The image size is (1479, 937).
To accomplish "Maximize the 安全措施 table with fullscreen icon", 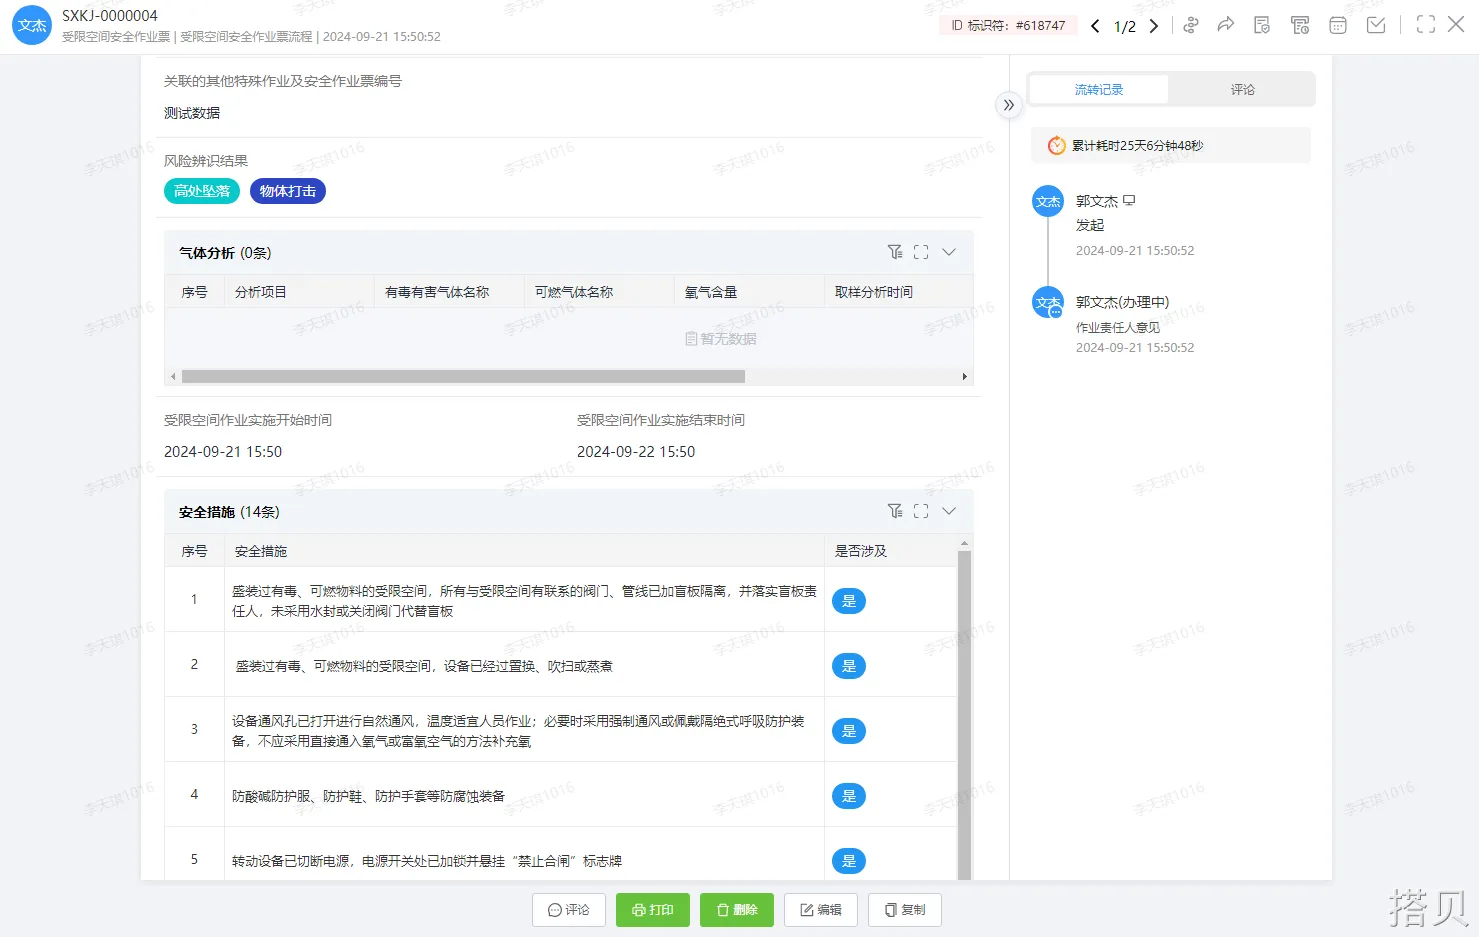I will [x=921, y=511].
